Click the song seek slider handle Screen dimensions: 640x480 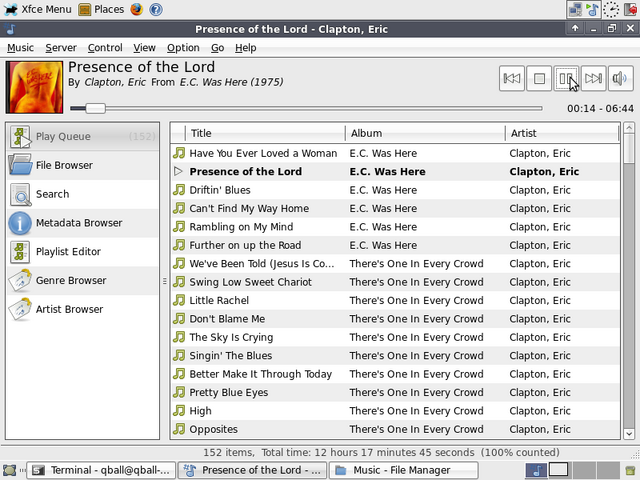pos(96,108)
